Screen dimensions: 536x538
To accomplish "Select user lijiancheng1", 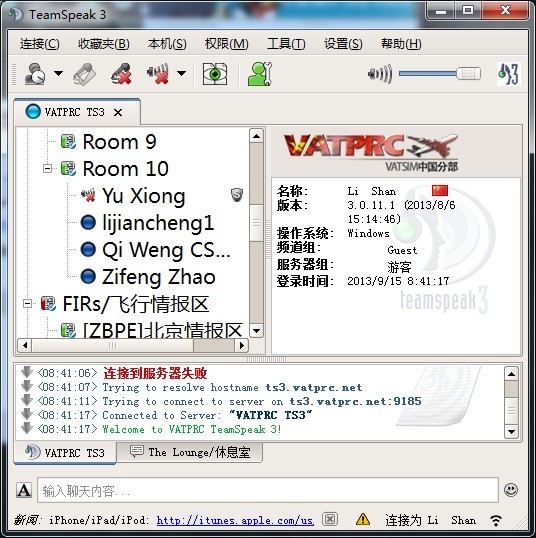I will pyautogui.click(x=158, y=223).
